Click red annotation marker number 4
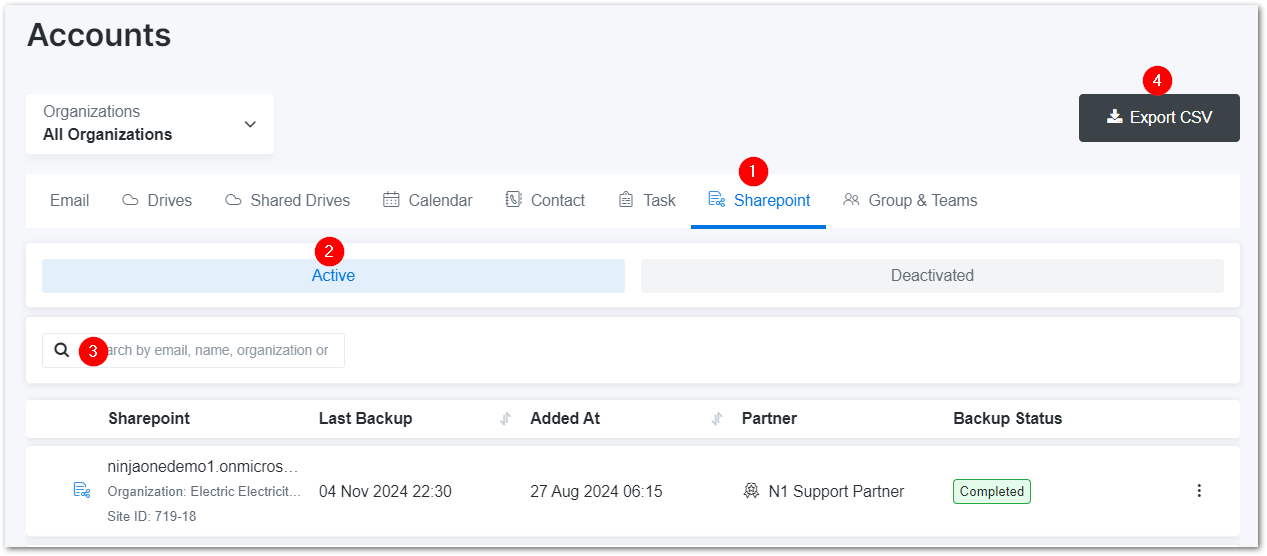This screenshot has height=556, width=1267. [1157, 79]
